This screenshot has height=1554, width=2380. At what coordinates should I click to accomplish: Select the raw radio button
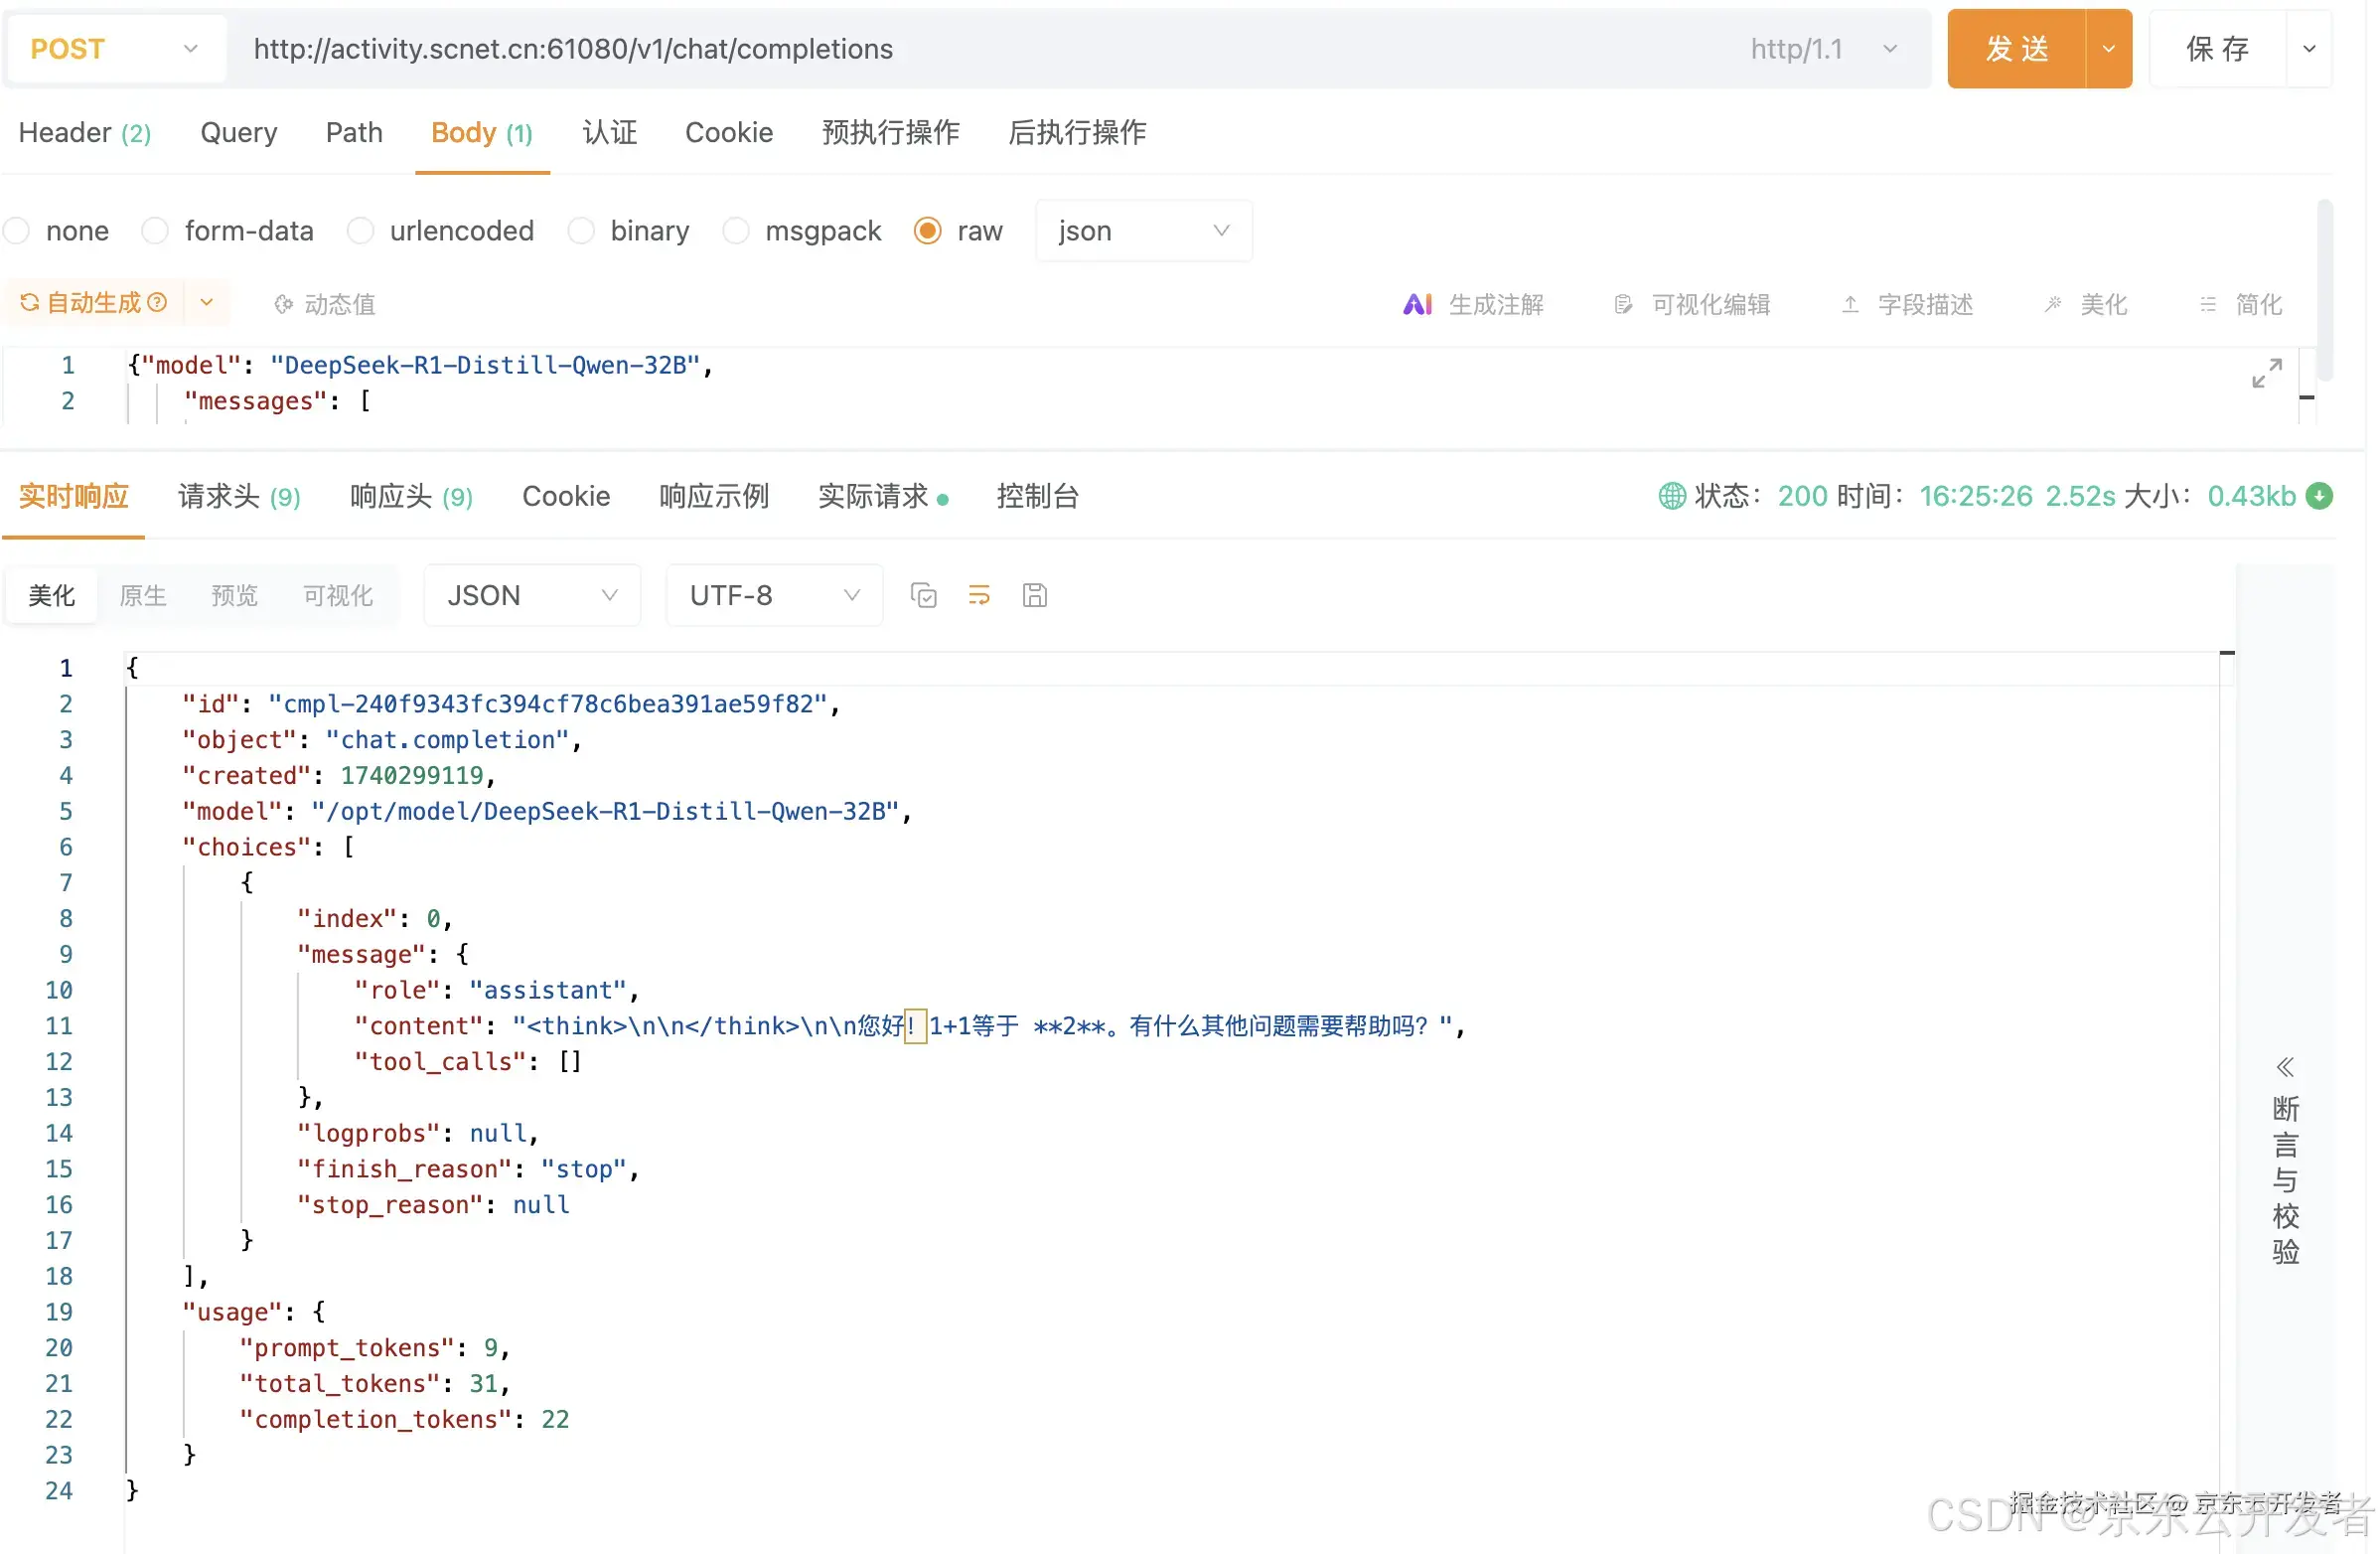pos(930,231)
